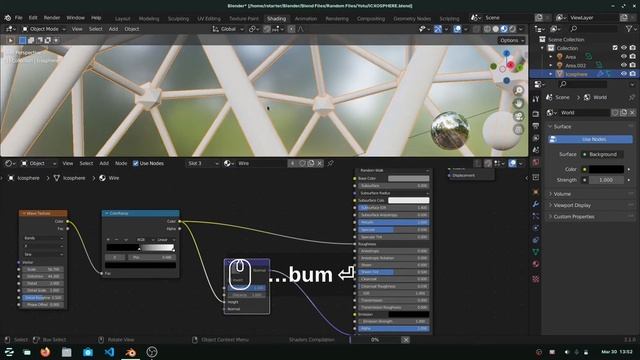The height and width of the screenshot is (360, 640).
Task: Select the Tweak select tool icon
Action: pyautogui.click(x=11, y=40)
